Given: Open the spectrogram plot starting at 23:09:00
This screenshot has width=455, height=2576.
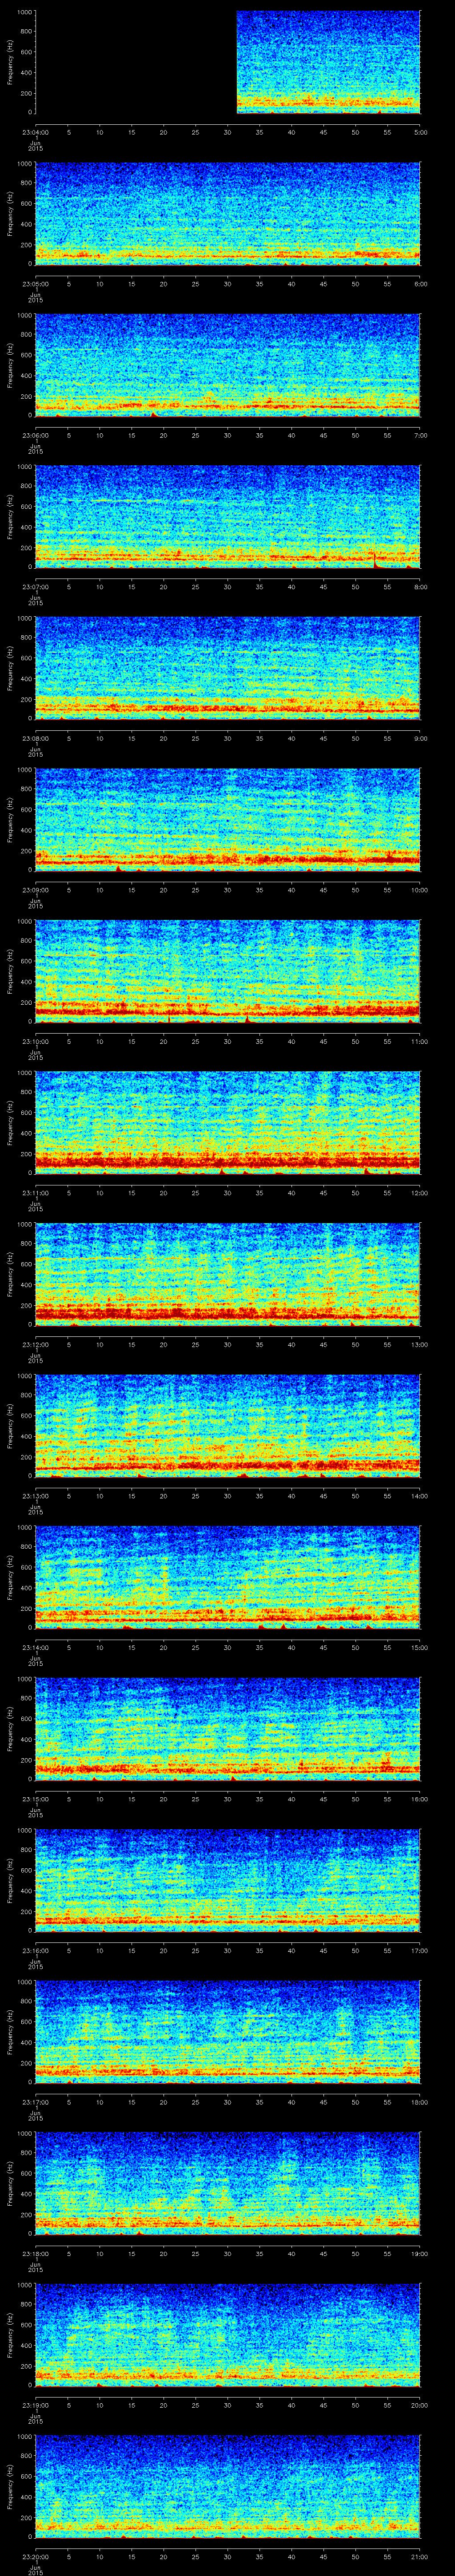Looking at the screenshot, I should [228, 819].
